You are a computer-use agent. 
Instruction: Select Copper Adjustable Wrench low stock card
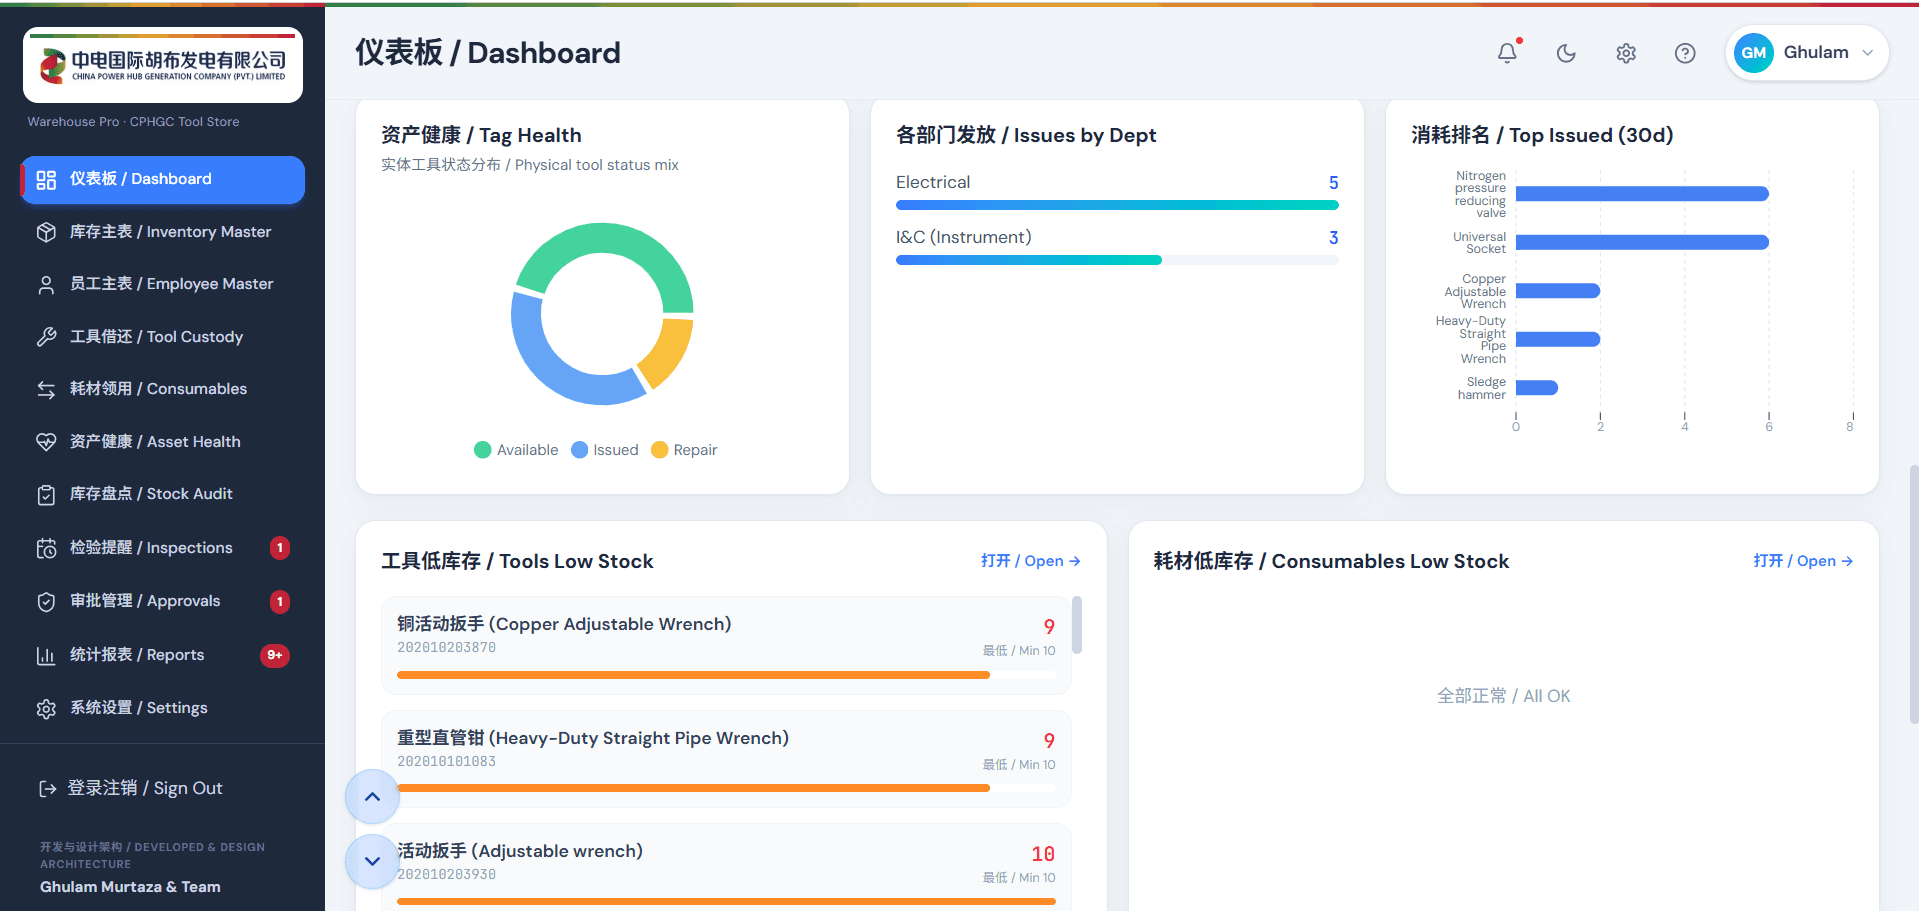click(726, 645)
